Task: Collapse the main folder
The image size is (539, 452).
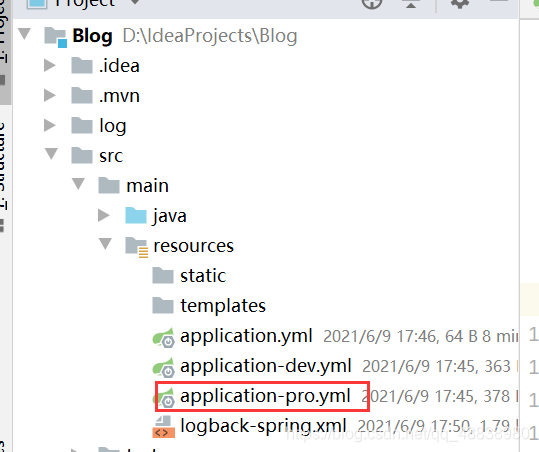Action: [78, 184]
